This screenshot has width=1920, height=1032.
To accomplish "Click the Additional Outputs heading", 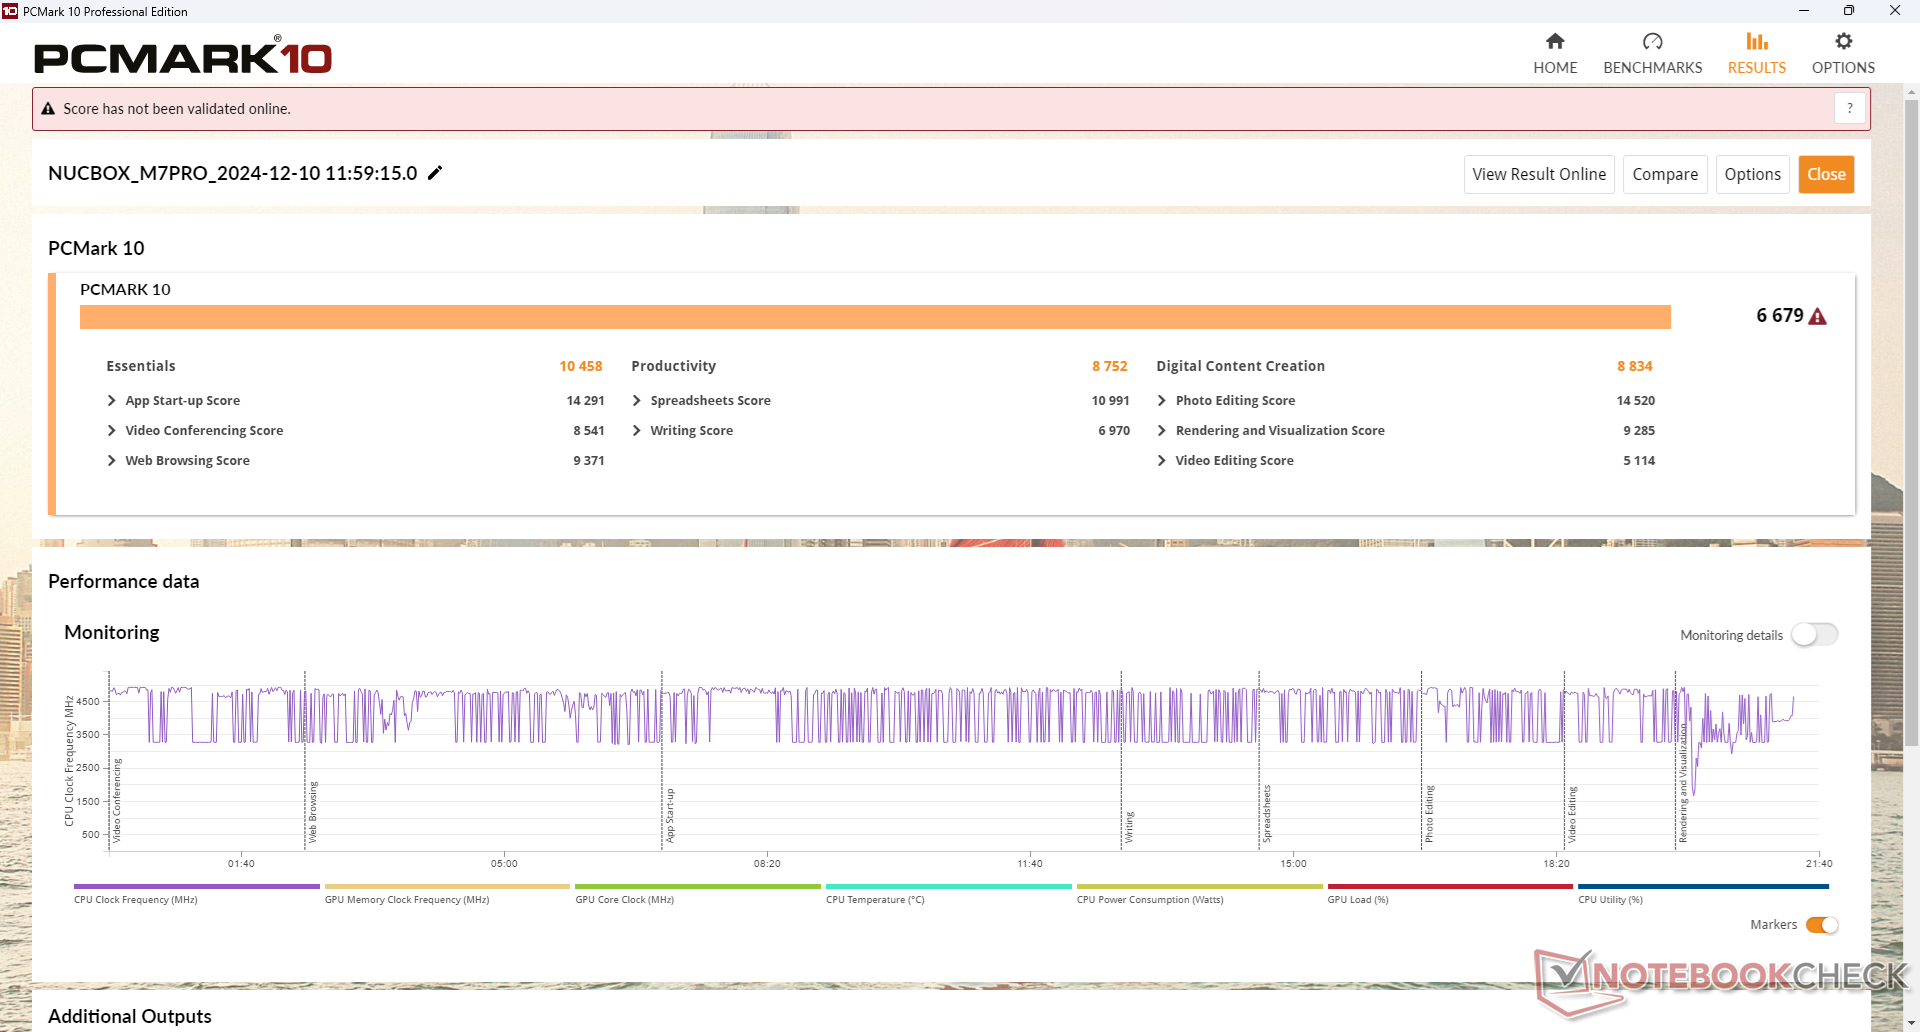I will (x=130, y=1016).
